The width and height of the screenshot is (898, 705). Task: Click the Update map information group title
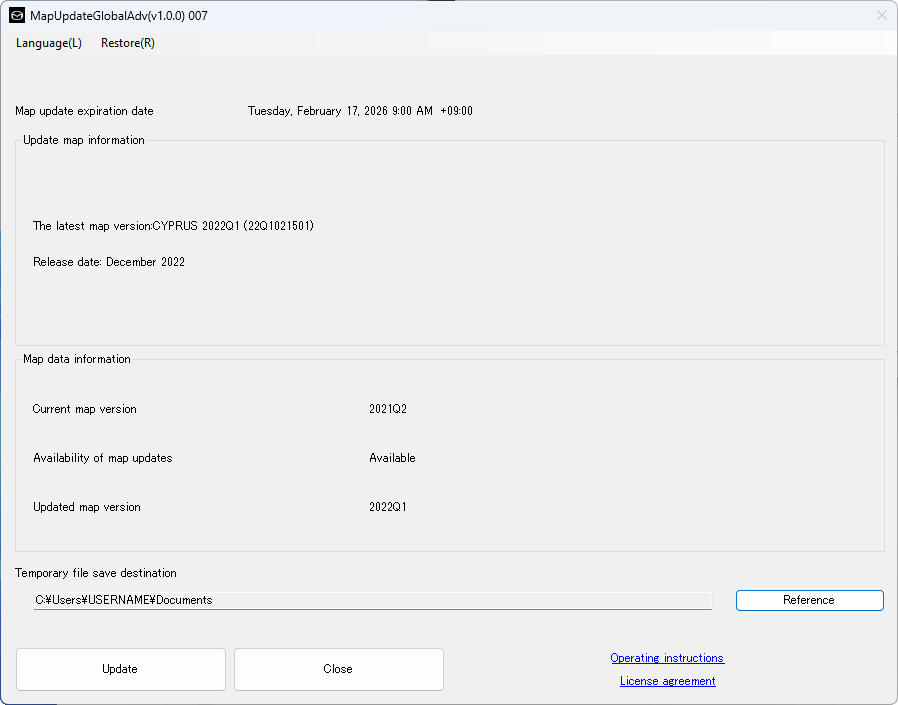84,140
